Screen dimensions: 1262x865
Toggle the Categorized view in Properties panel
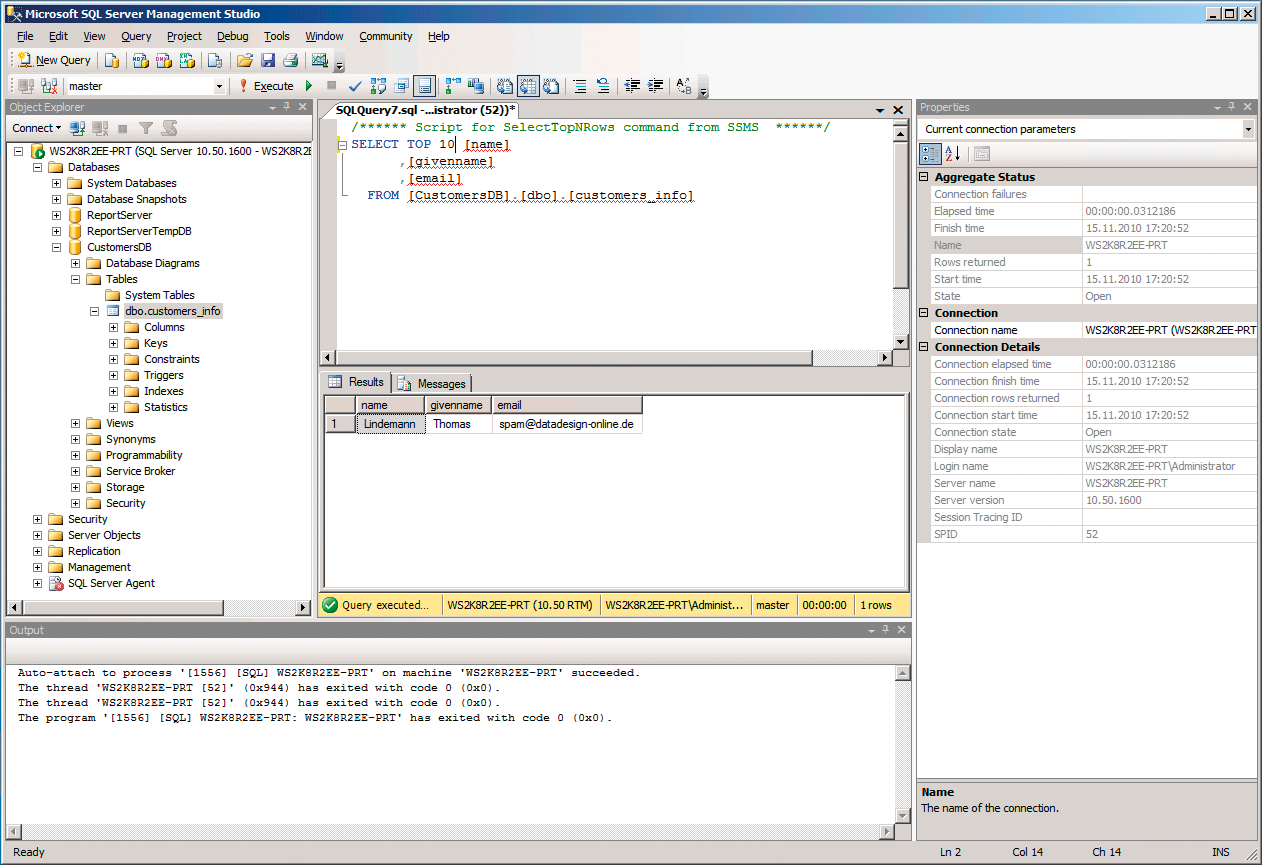pyautogui.click(x=931, y=153)
